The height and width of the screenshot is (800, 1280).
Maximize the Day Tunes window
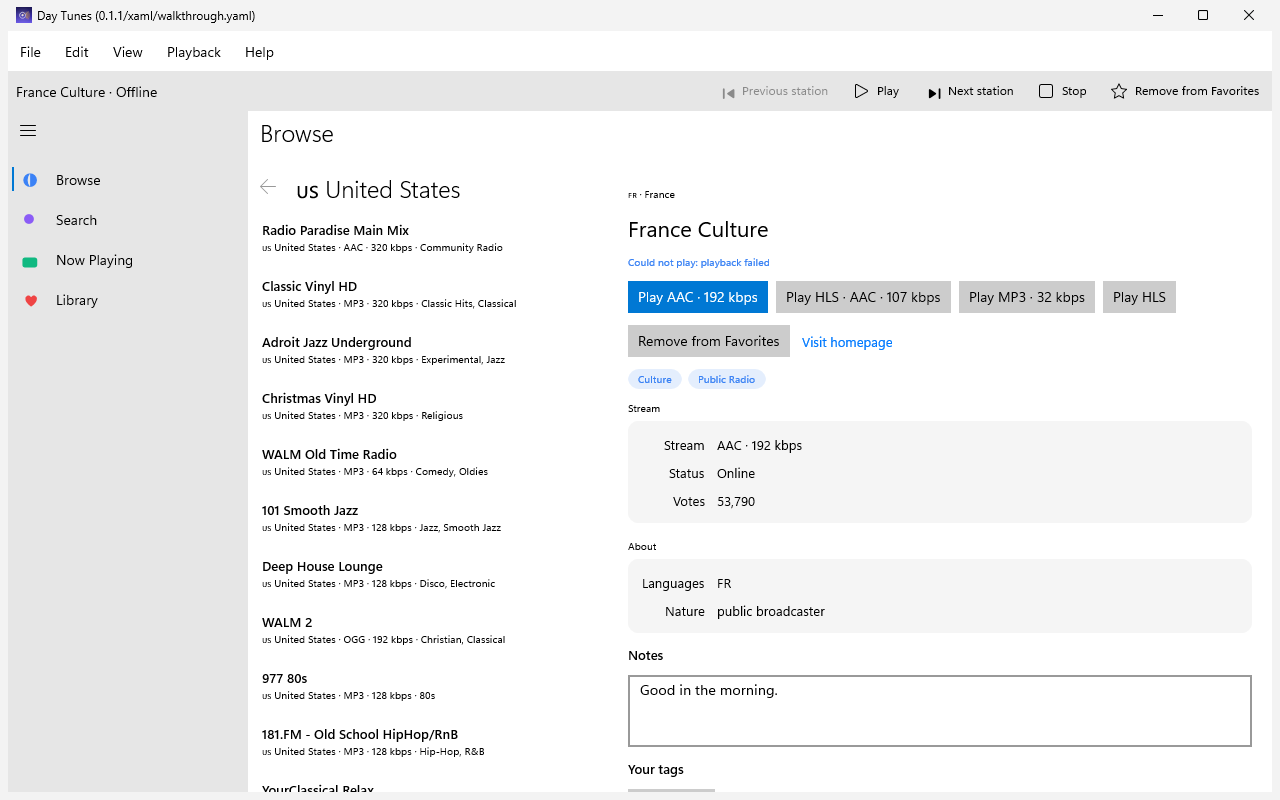coord(1203,15)
